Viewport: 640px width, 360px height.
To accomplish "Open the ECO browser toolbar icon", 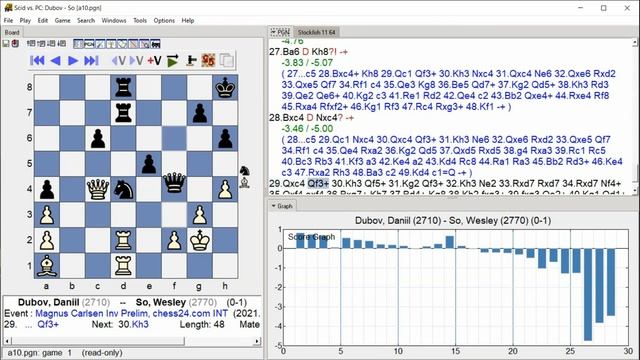I will [x=122, y=44].
